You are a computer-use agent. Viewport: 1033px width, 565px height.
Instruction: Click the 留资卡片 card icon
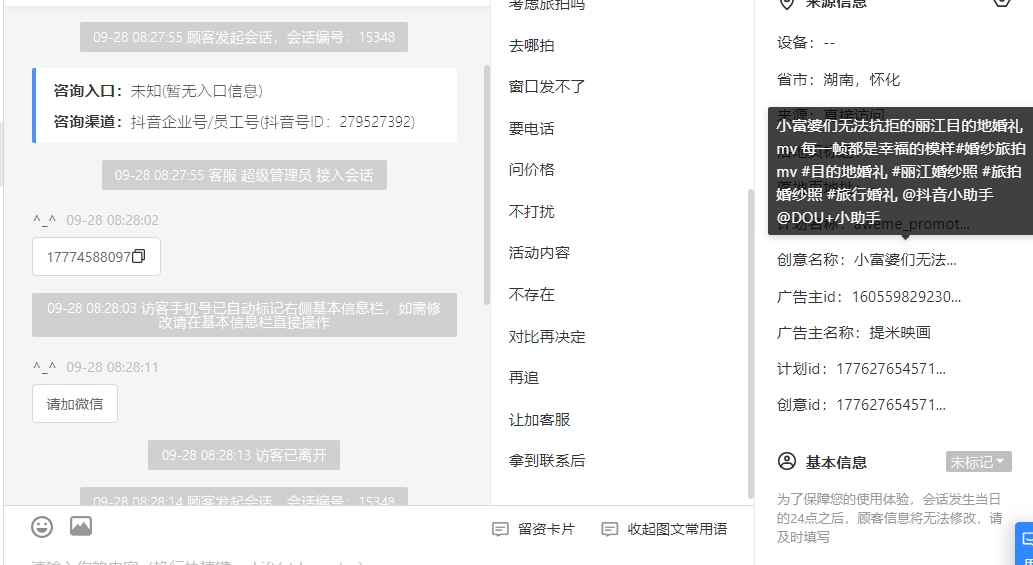click(x=501, y=529)
